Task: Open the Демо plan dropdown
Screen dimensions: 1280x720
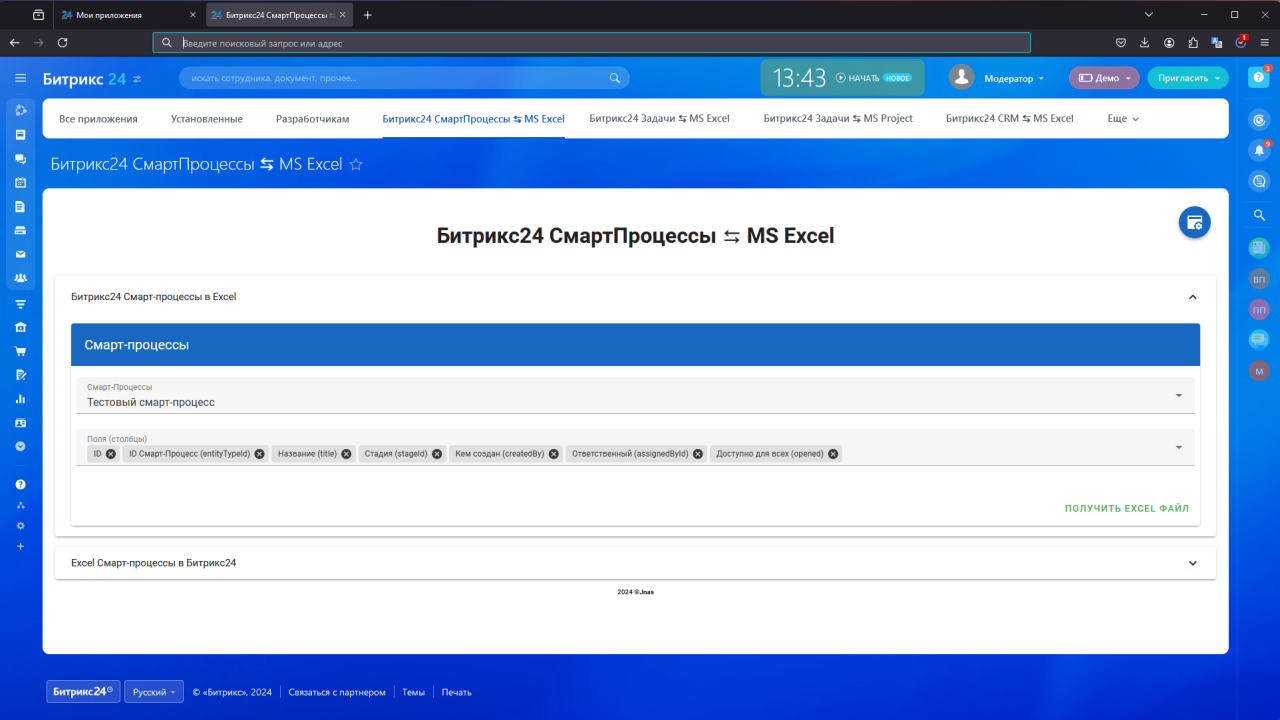Action: point(1104,78)
